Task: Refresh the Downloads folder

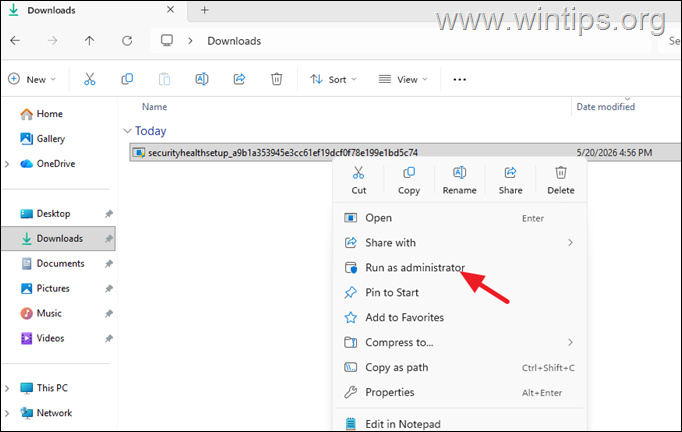Action: pos(127,41)
